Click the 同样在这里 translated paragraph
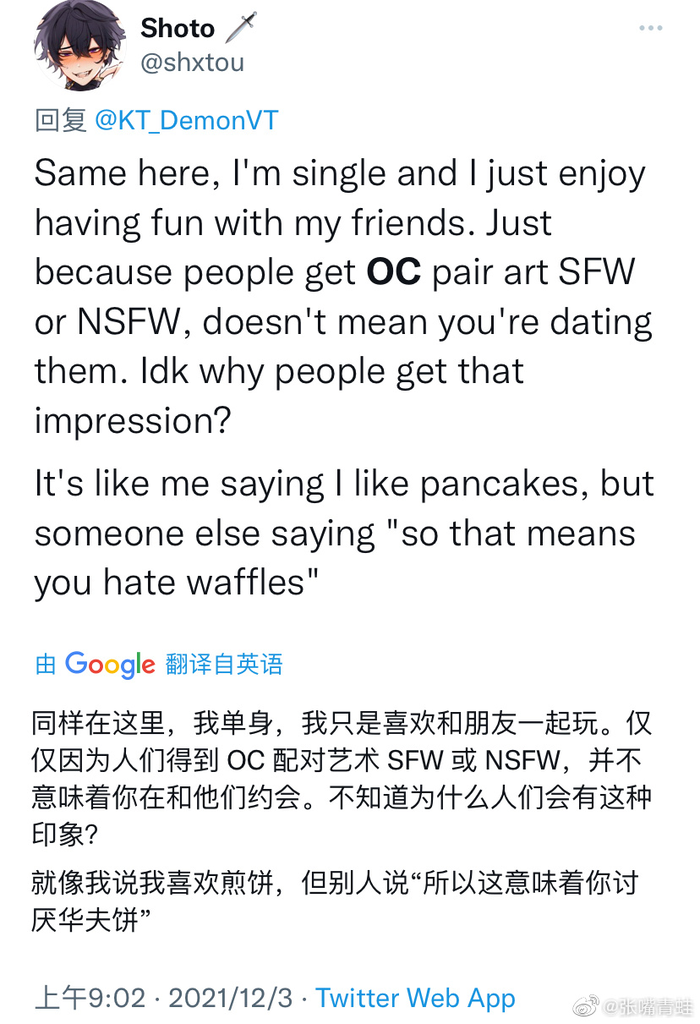 pyautogui.click(x=342, y=778)
